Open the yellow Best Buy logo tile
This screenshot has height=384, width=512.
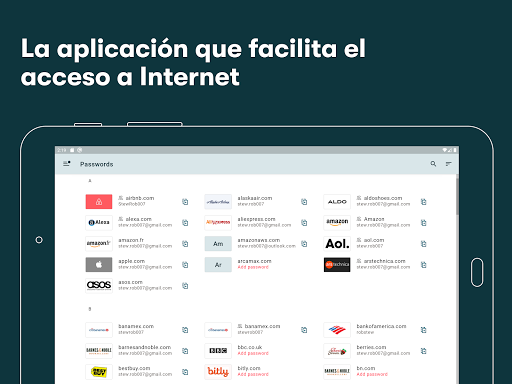99,372
